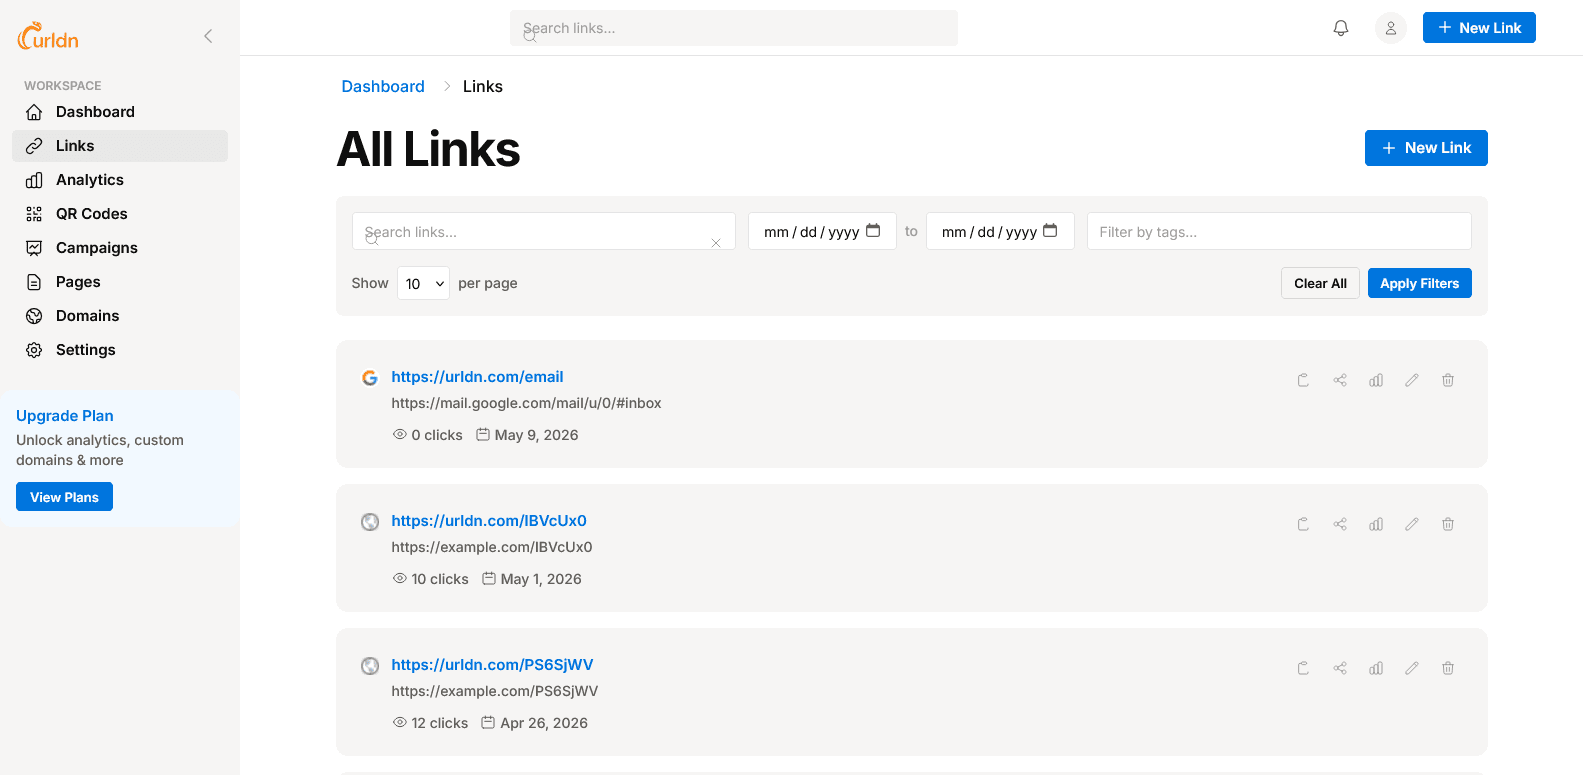Viewport: 1583px width, 775px height.
Task: Click the Clear All button
Action: click(1320, 283)
